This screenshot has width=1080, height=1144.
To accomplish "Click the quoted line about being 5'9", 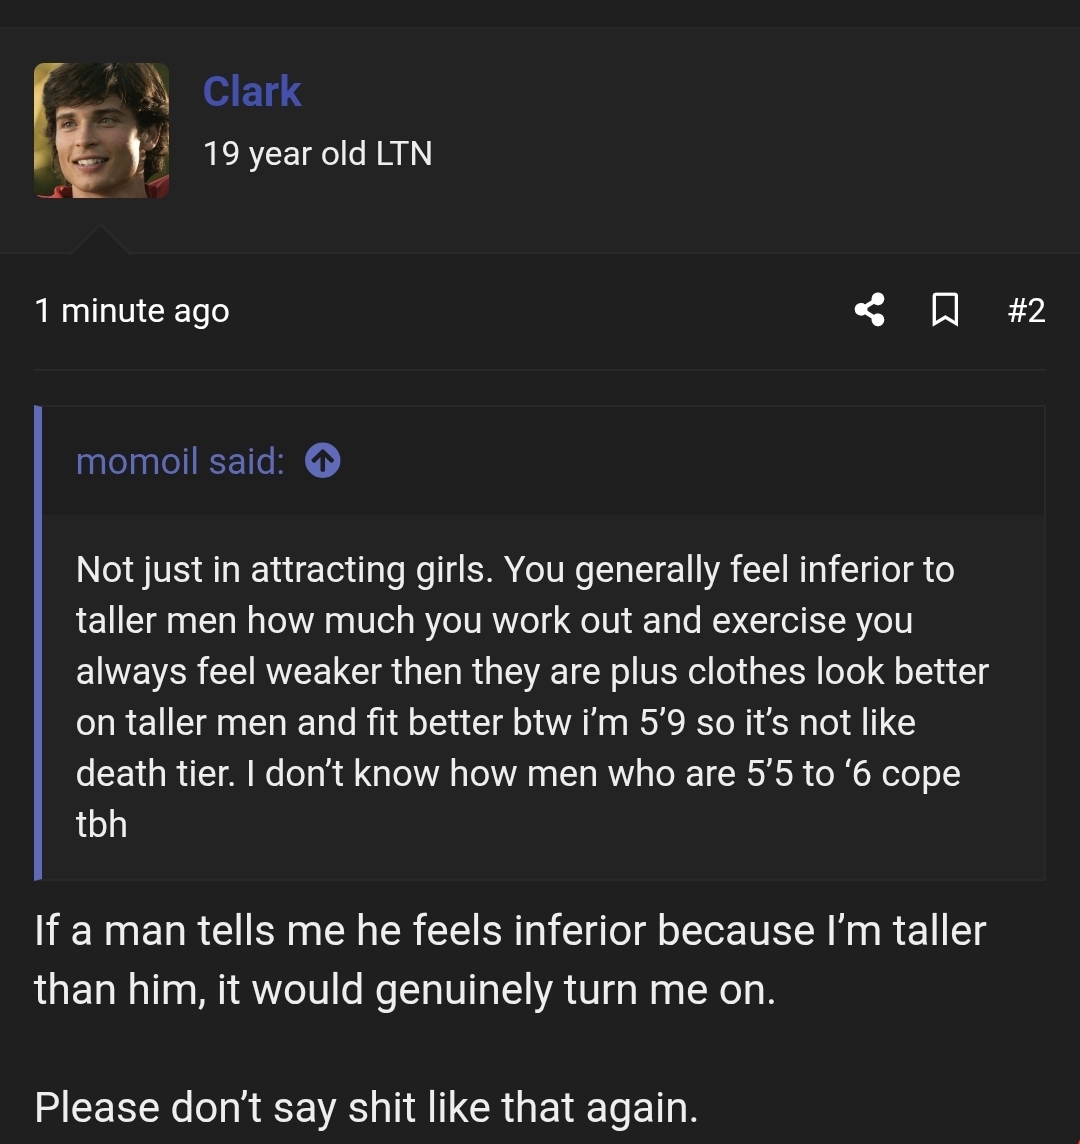I will point(495,723).
